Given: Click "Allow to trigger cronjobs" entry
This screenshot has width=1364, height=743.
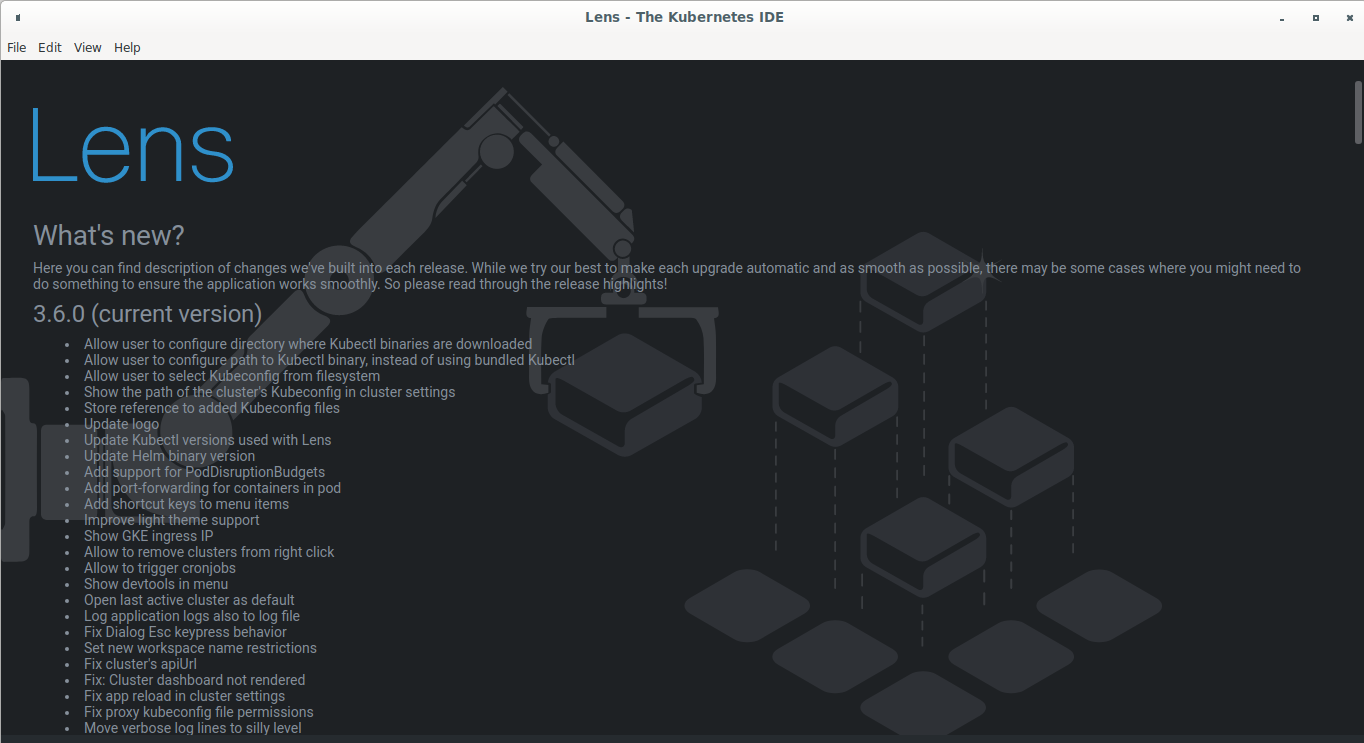Looking at the screenshot, I should (x=160, y=568).
